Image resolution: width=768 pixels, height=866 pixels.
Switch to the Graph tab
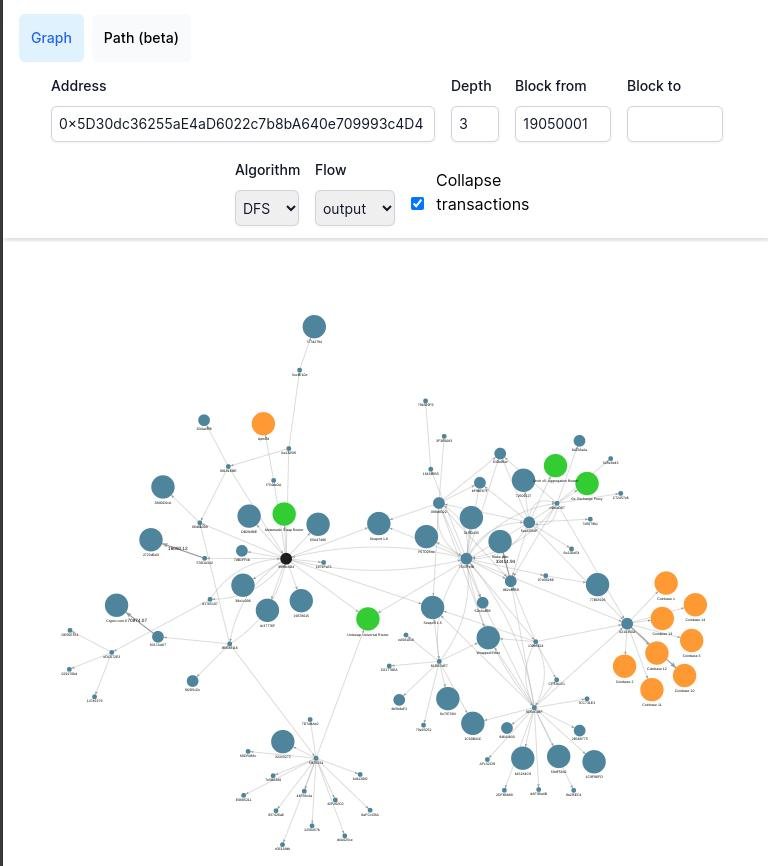[x=51, y=38]
